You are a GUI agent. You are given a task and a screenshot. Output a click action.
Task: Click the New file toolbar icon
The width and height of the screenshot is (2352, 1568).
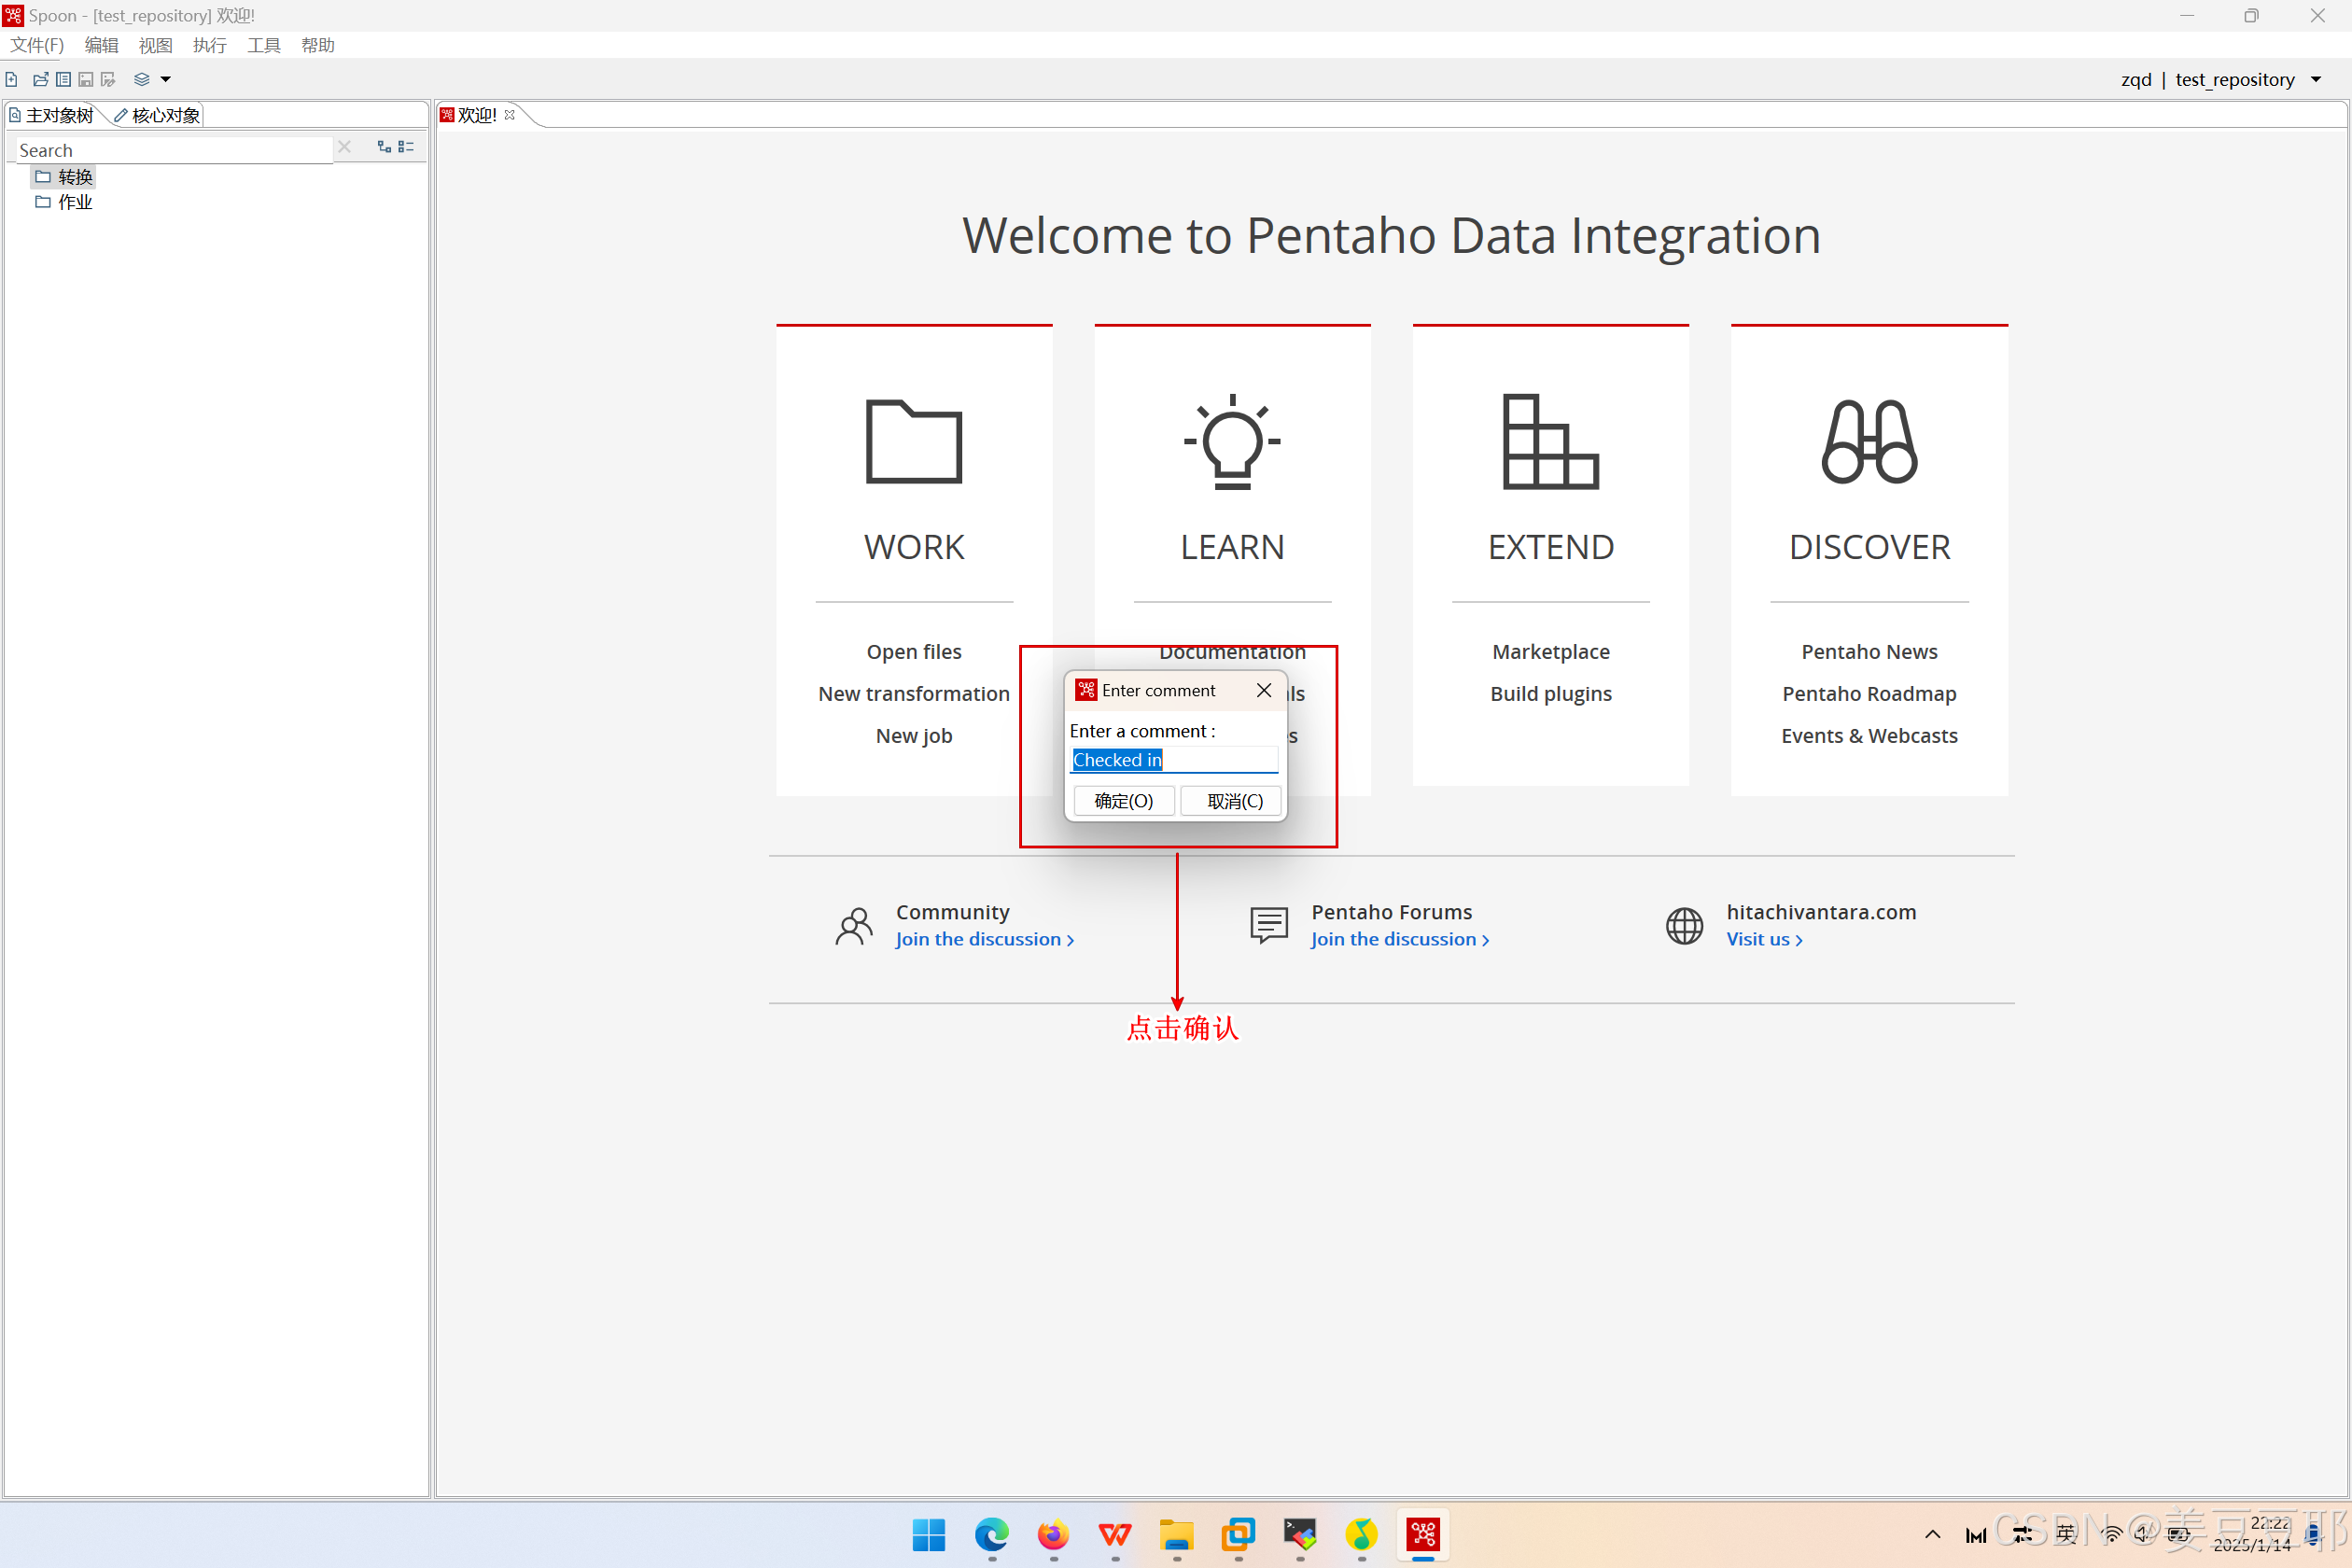[12, 79]
